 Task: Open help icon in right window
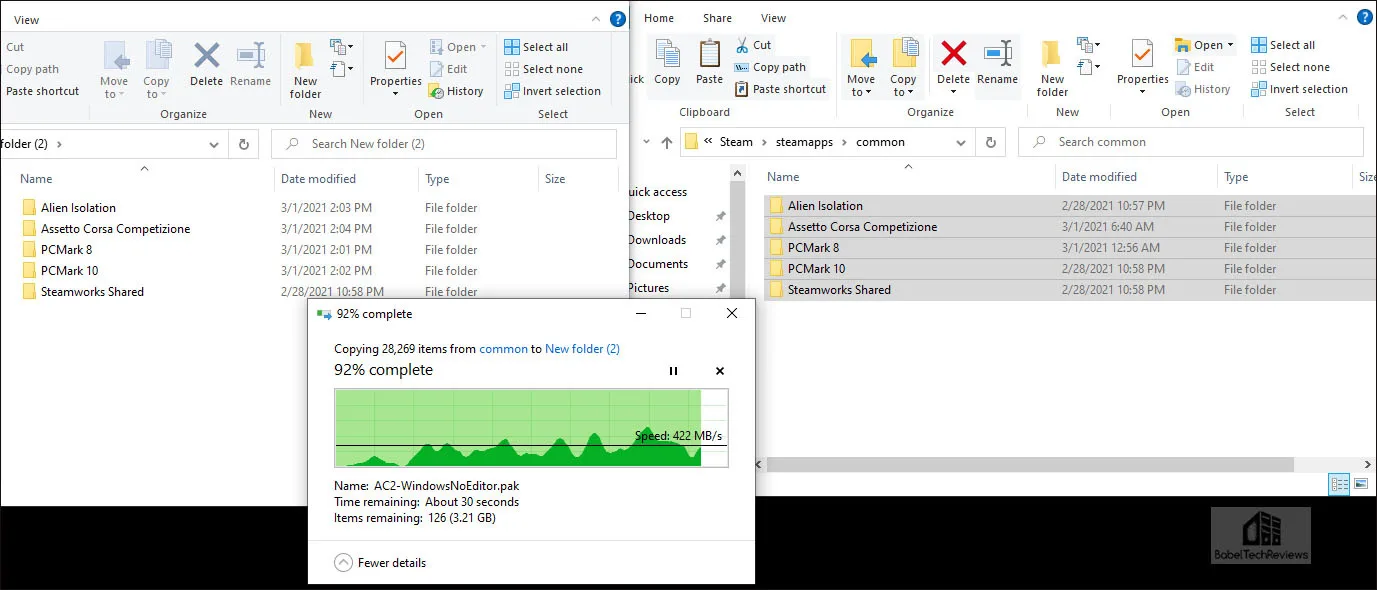[x=1365, y=17]
